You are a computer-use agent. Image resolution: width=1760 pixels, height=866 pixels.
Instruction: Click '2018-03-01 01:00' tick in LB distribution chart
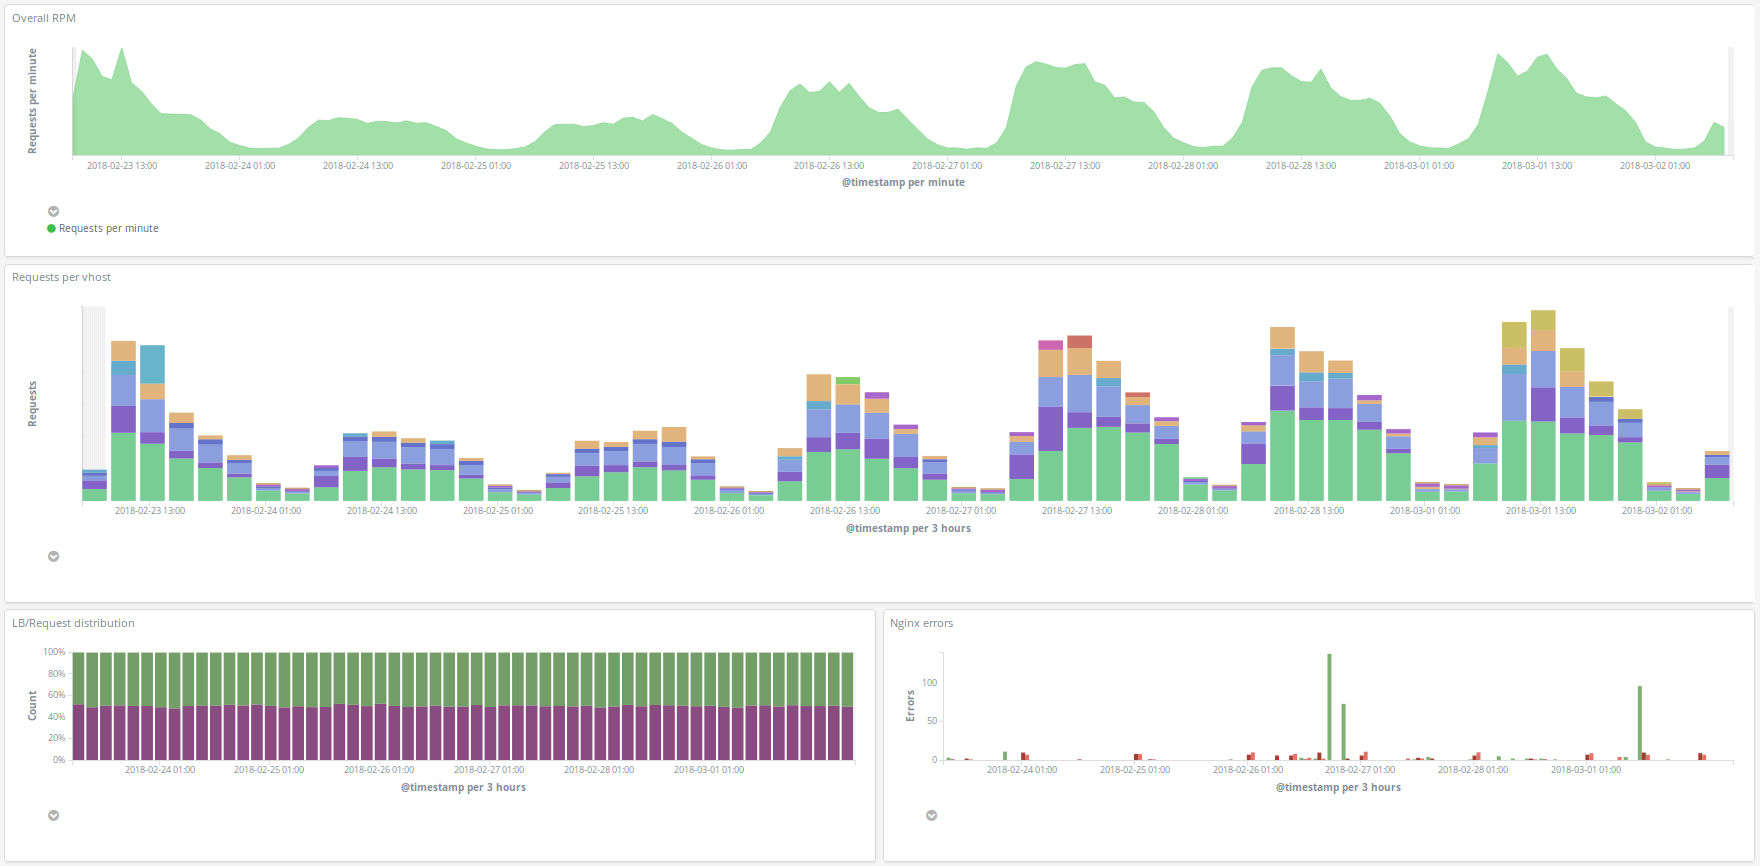pyautogui.click(x=709, y=770)
